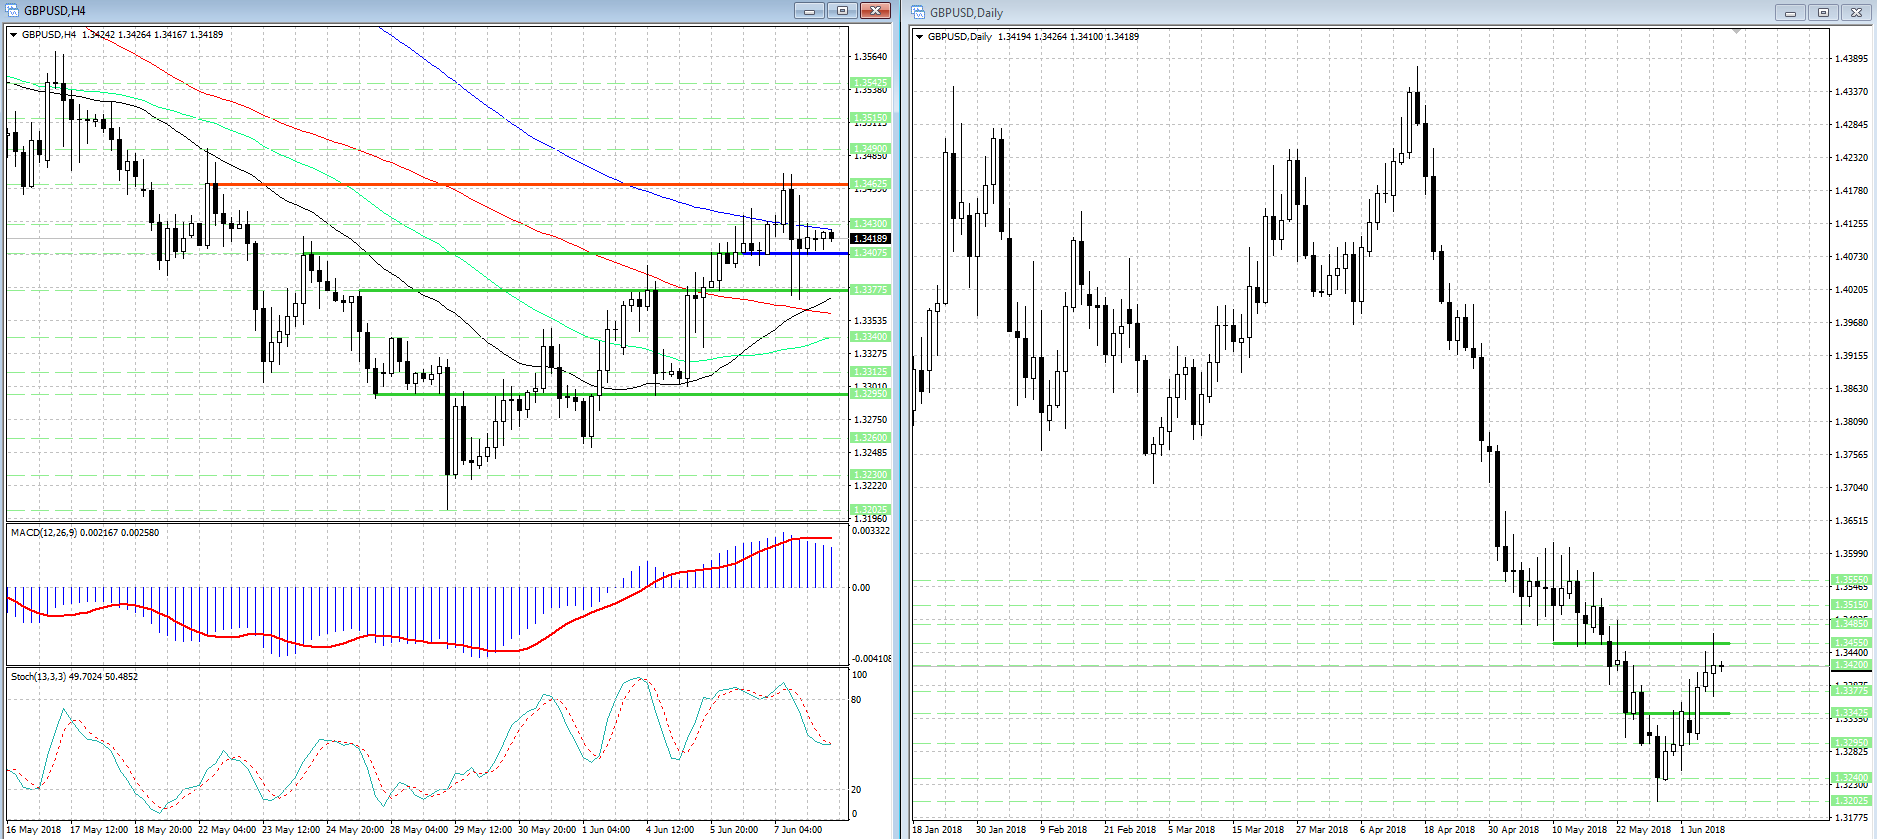This screenshot has width=1877, height=839.
Task: Restore the GBPUSD,Daily chart window size
Action: pyautogui.click(x=1823, y=13)
